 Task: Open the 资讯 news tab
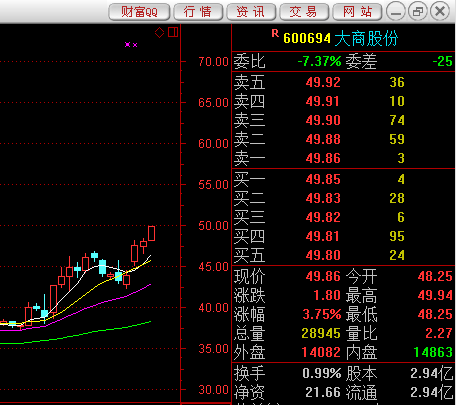coord(251,12)
